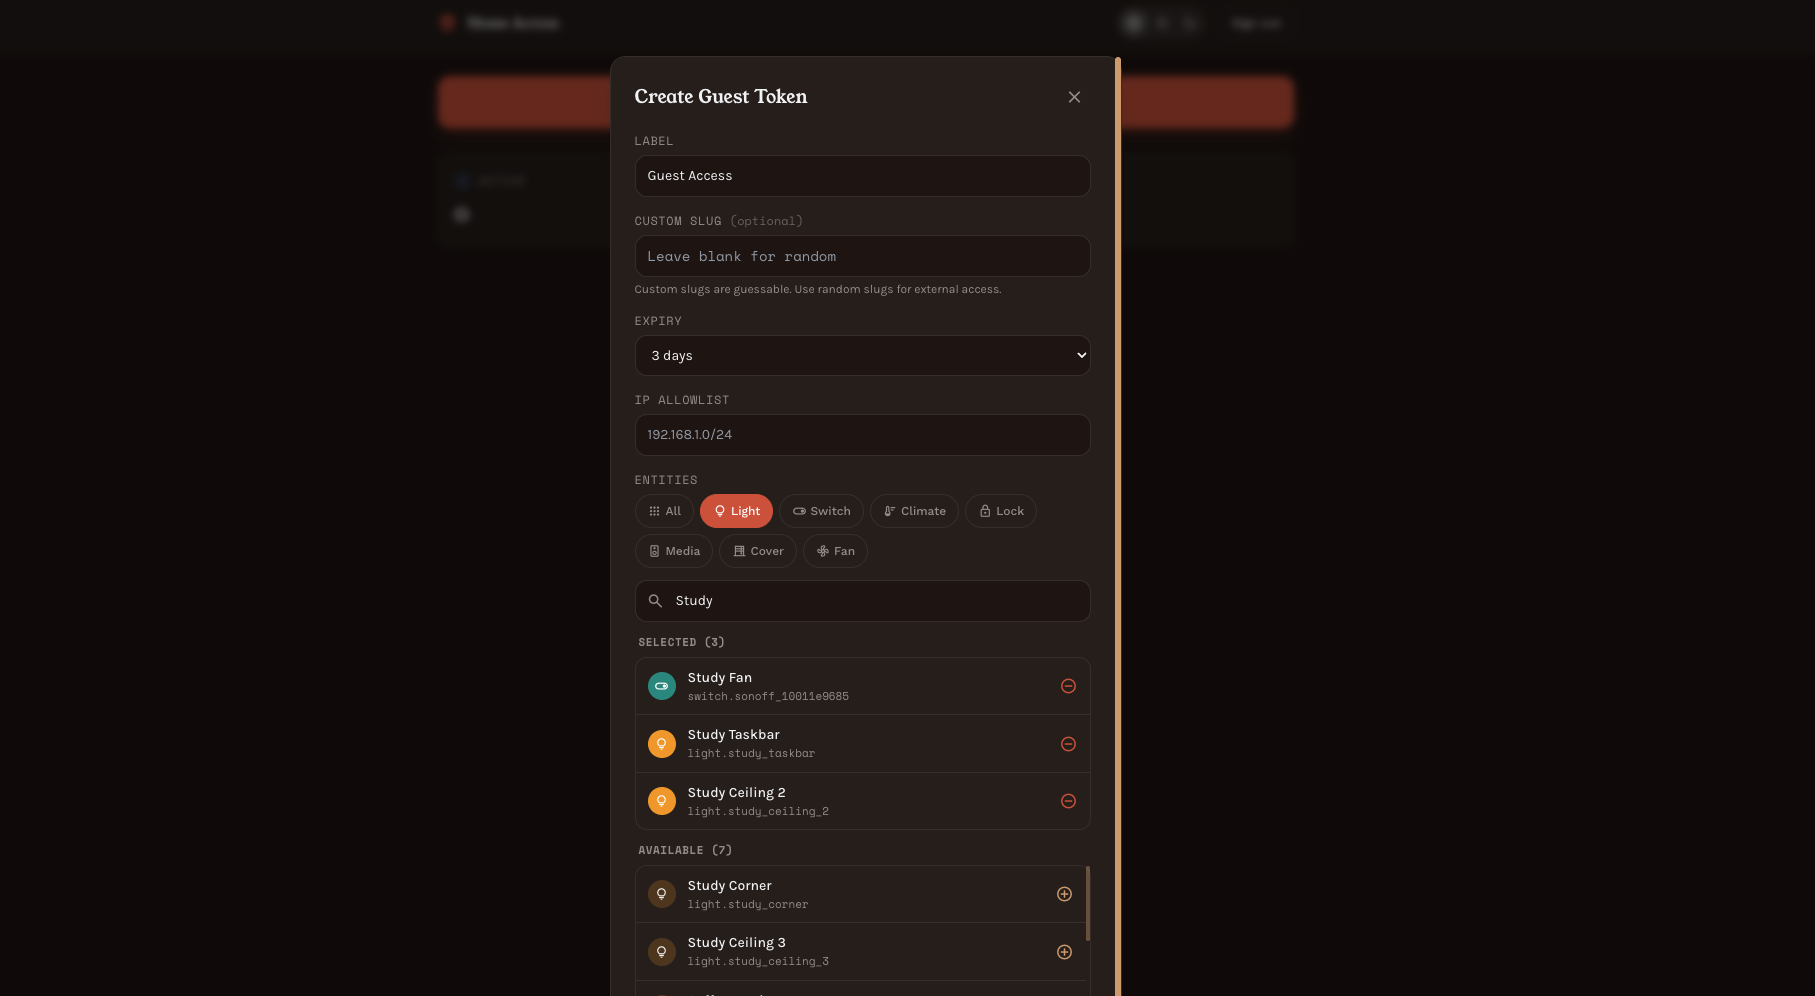Enable the Lock entity filter

pyautogui.click(x=1000, y=511)
